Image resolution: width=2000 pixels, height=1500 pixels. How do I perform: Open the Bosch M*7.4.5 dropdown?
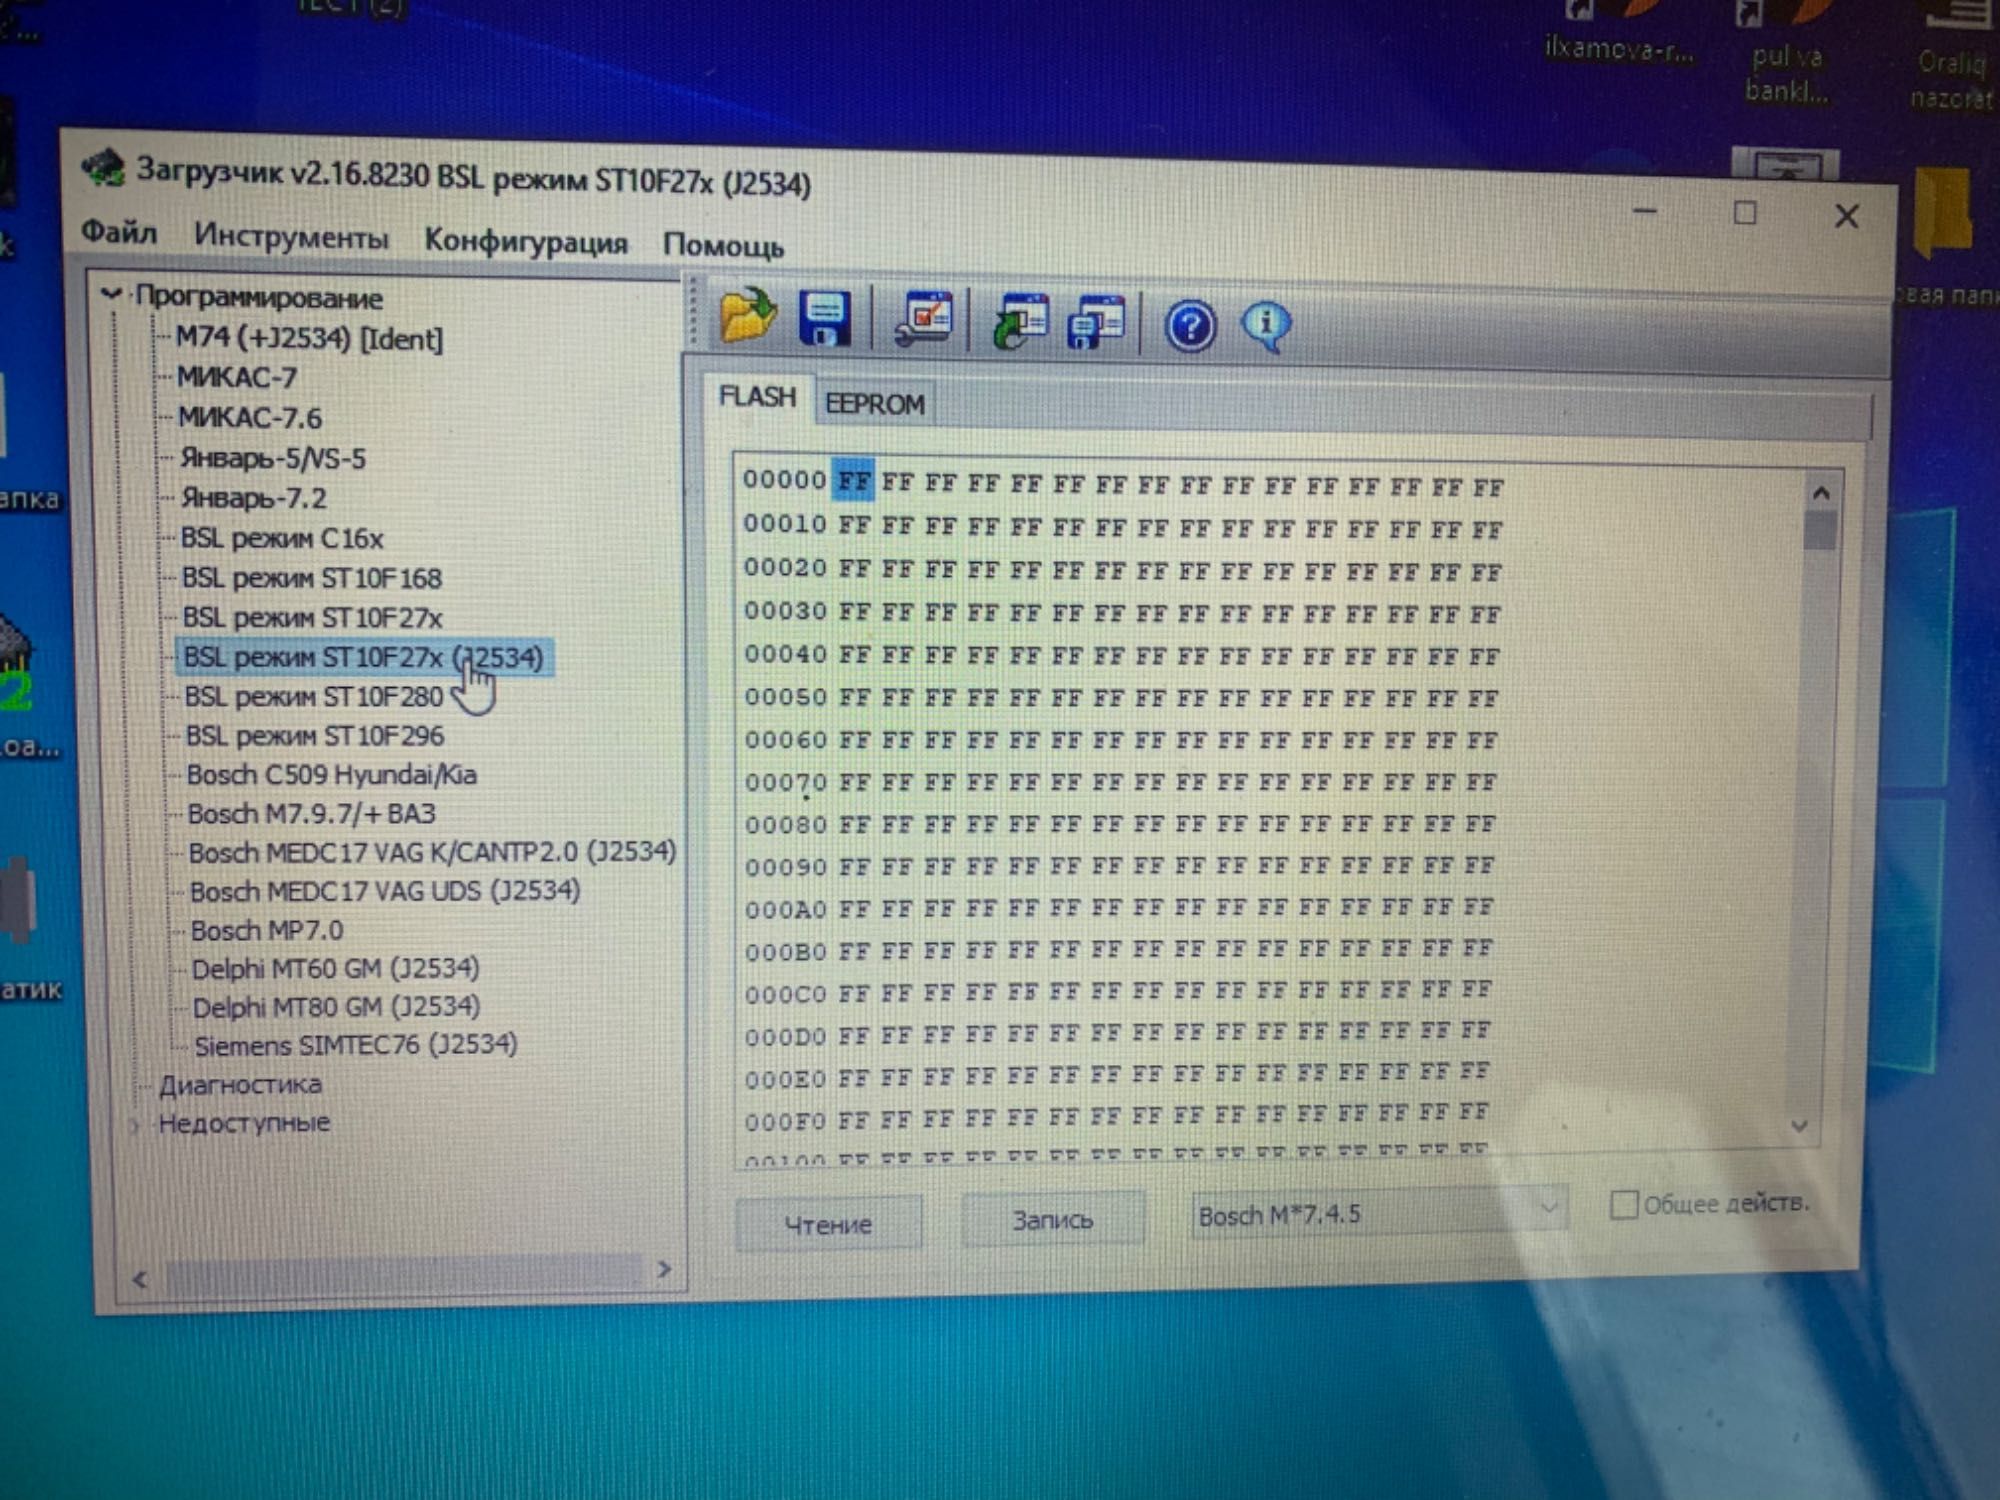tap(1378, 1215)
